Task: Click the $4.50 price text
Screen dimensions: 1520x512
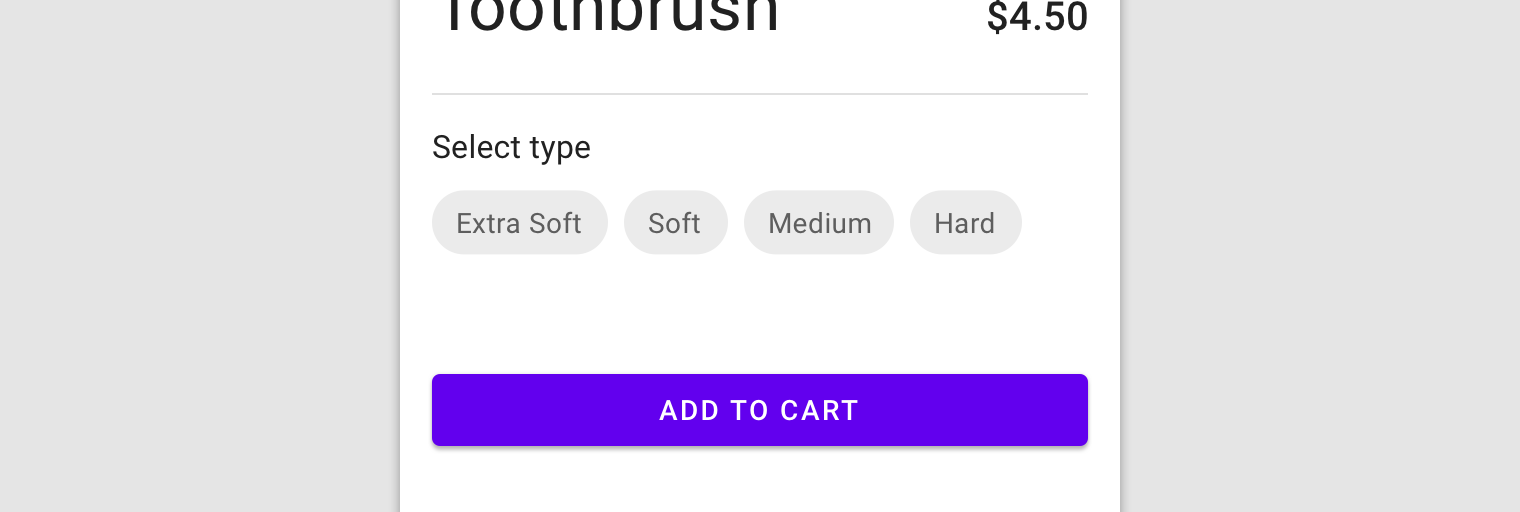Action: 1037,17
